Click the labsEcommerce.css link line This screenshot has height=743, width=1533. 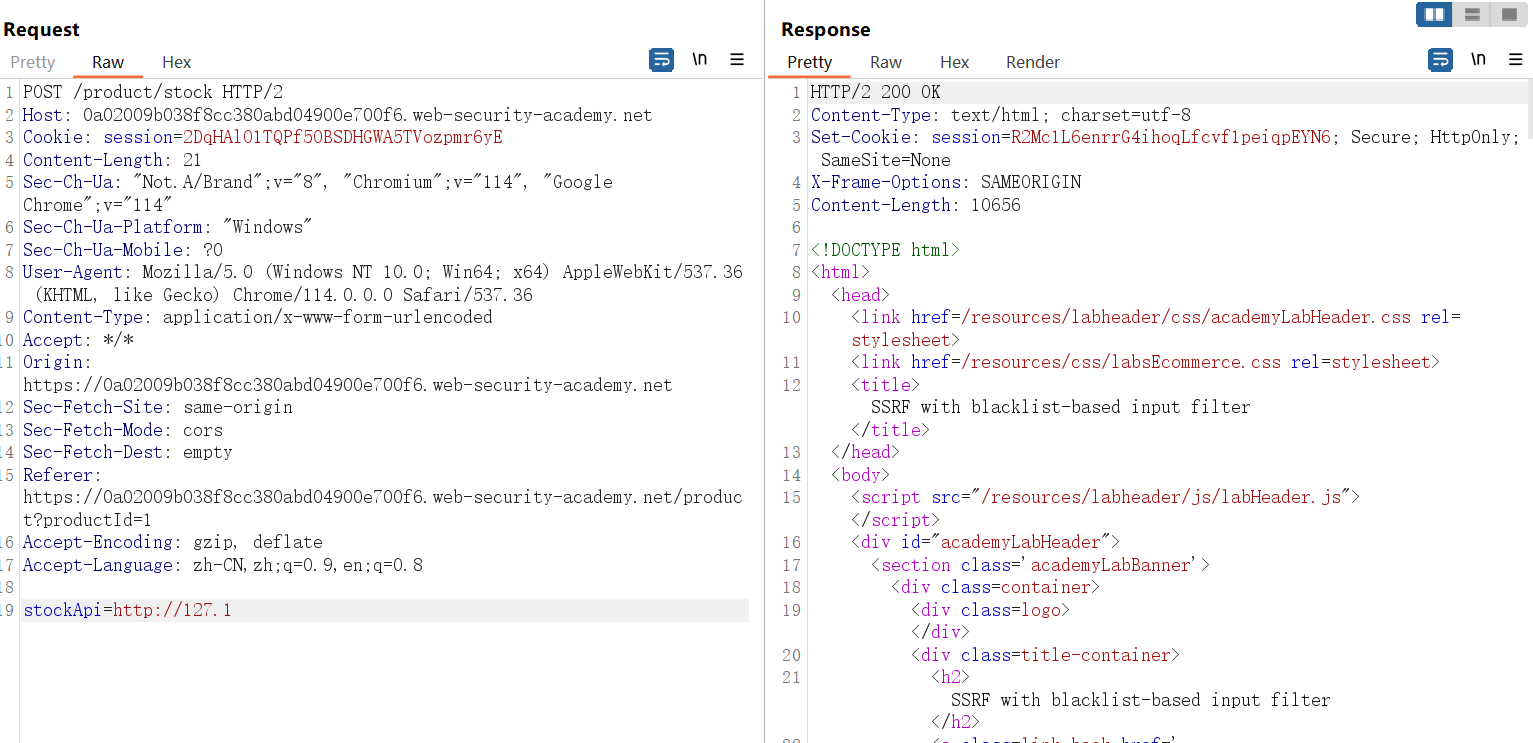pyautogui.click(x=1146, y=362)
